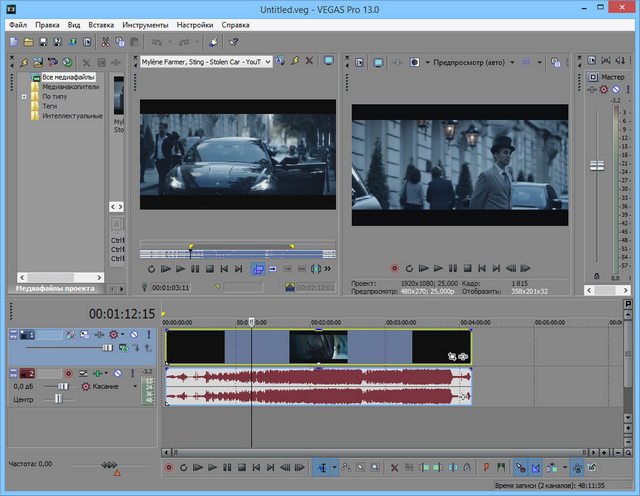Open Event Pan/Crop on the video clip

452,356
